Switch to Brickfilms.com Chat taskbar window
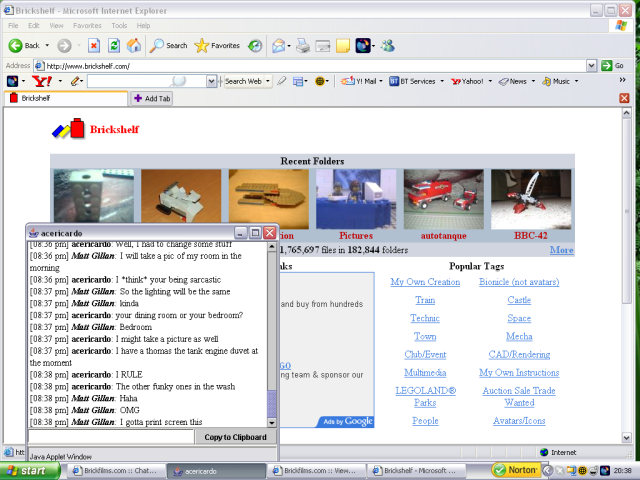This screenshot has height=480, width=640. tap(116, 471)
